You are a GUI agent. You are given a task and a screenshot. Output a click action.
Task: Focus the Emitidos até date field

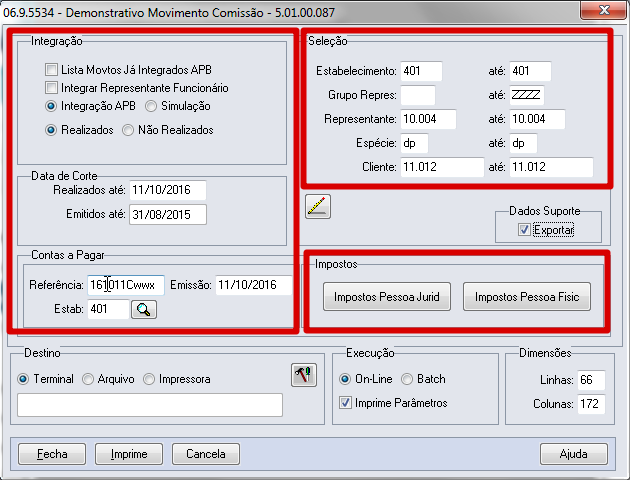tap(168, 214)
